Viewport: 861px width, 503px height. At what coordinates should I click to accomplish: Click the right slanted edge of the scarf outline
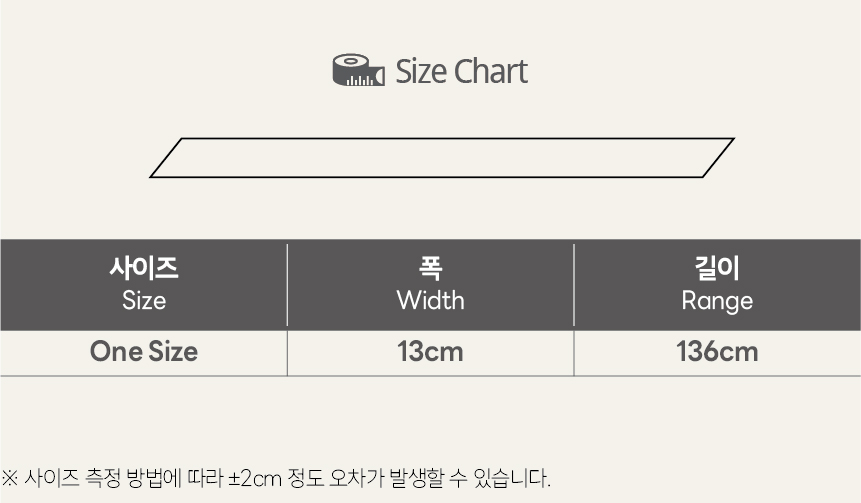pyautogui.click(x=719, y=158)
